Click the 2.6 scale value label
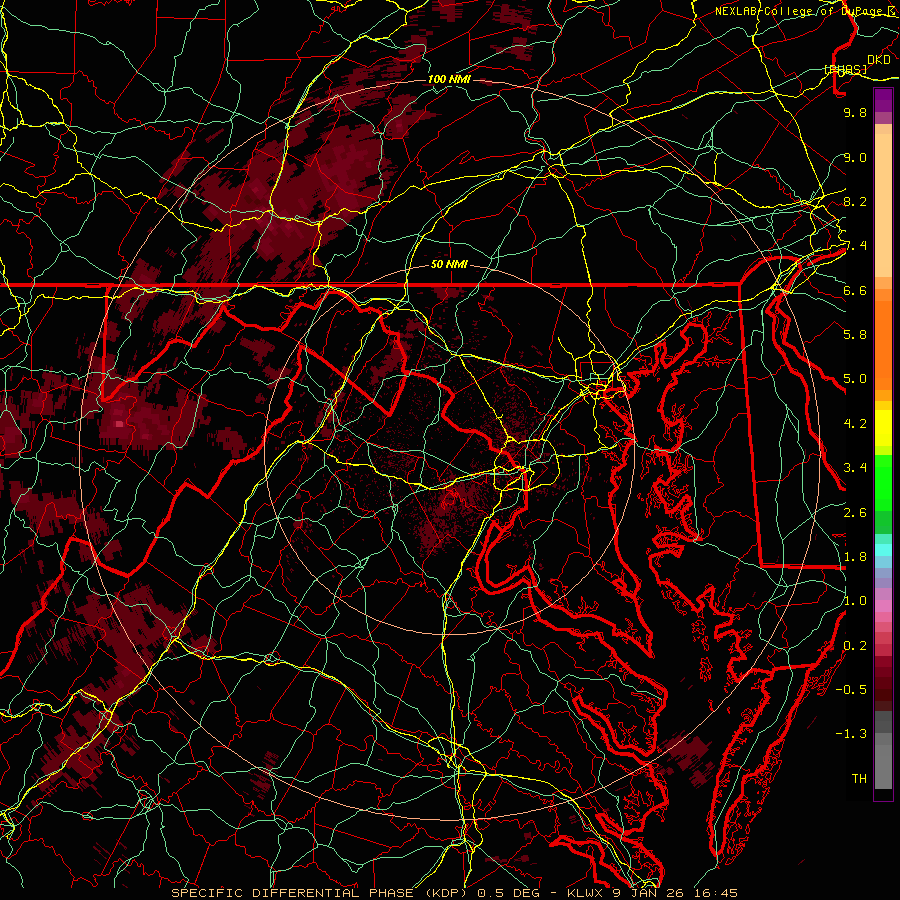 pos(855,513)
